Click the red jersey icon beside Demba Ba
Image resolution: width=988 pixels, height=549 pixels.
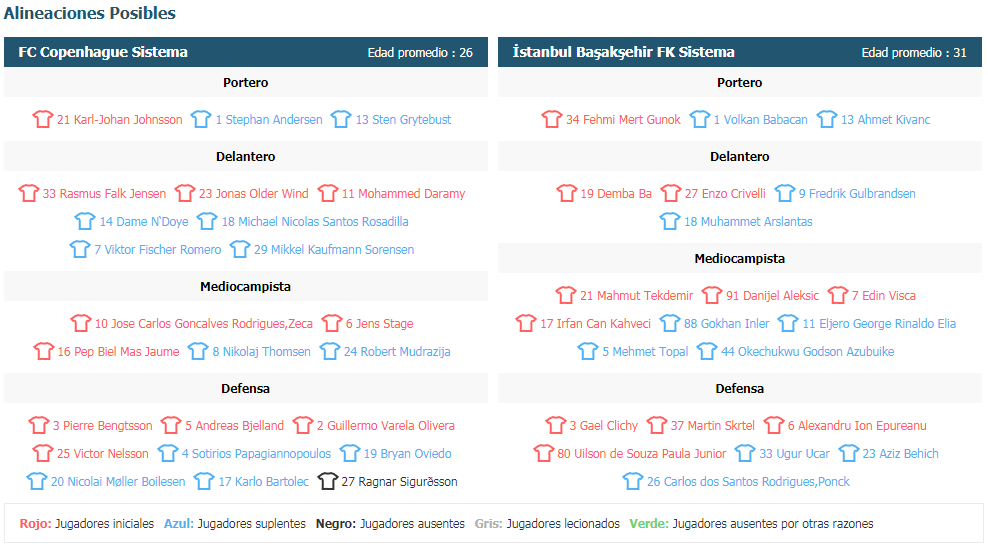(x=566, y=193)
